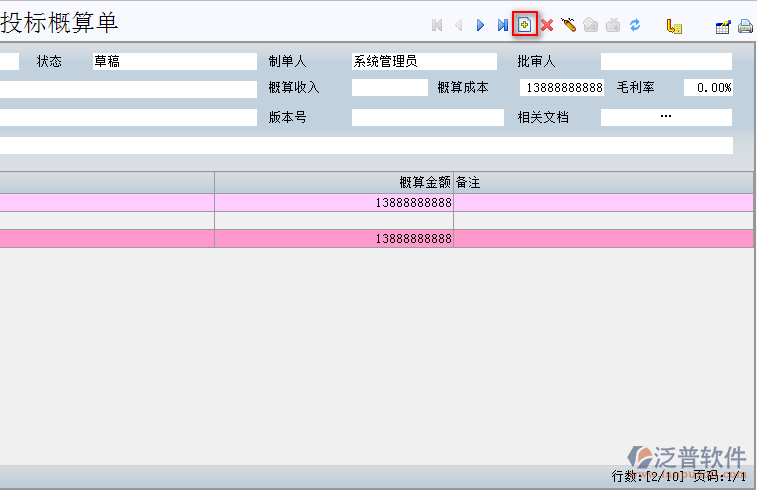The image size is (757, 490).
Task: Click the blue refresh arrows icon
Action: click(634, 25)
